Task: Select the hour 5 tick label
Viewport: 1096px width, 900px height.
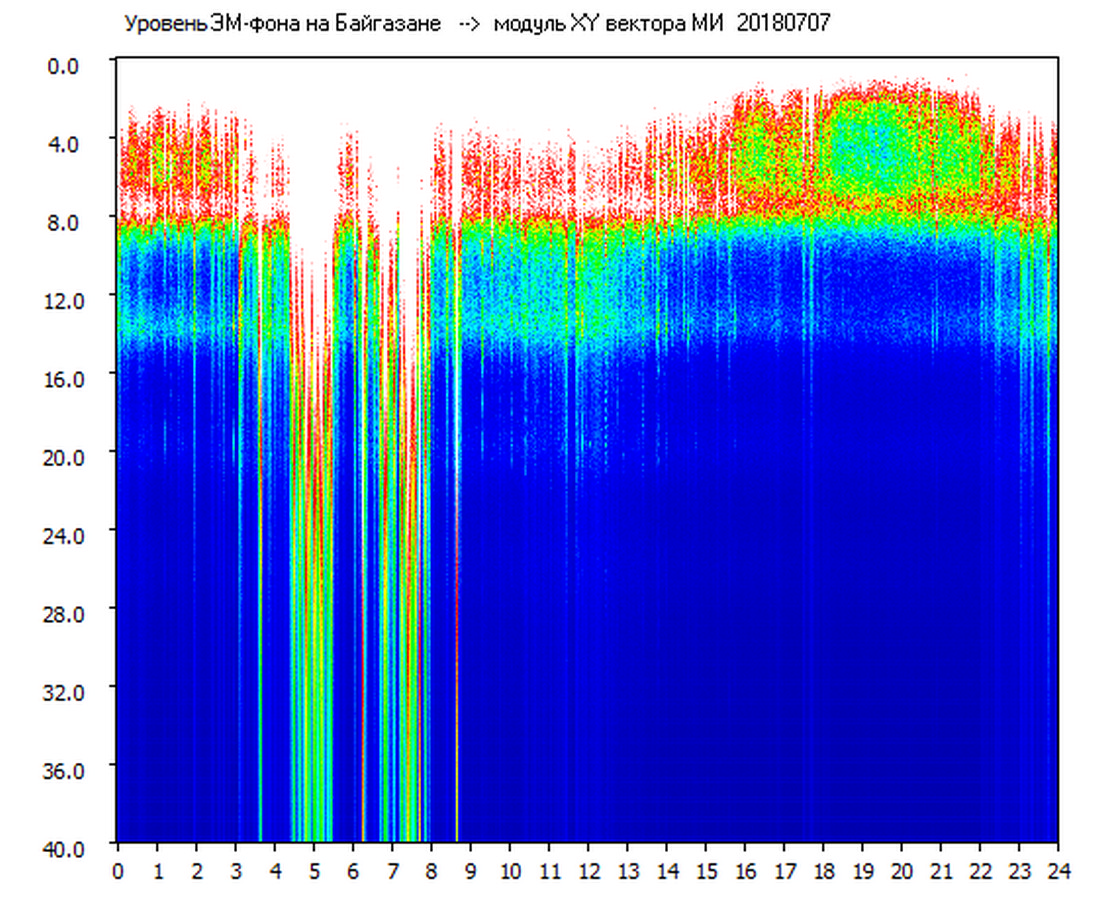Action: 314,870
